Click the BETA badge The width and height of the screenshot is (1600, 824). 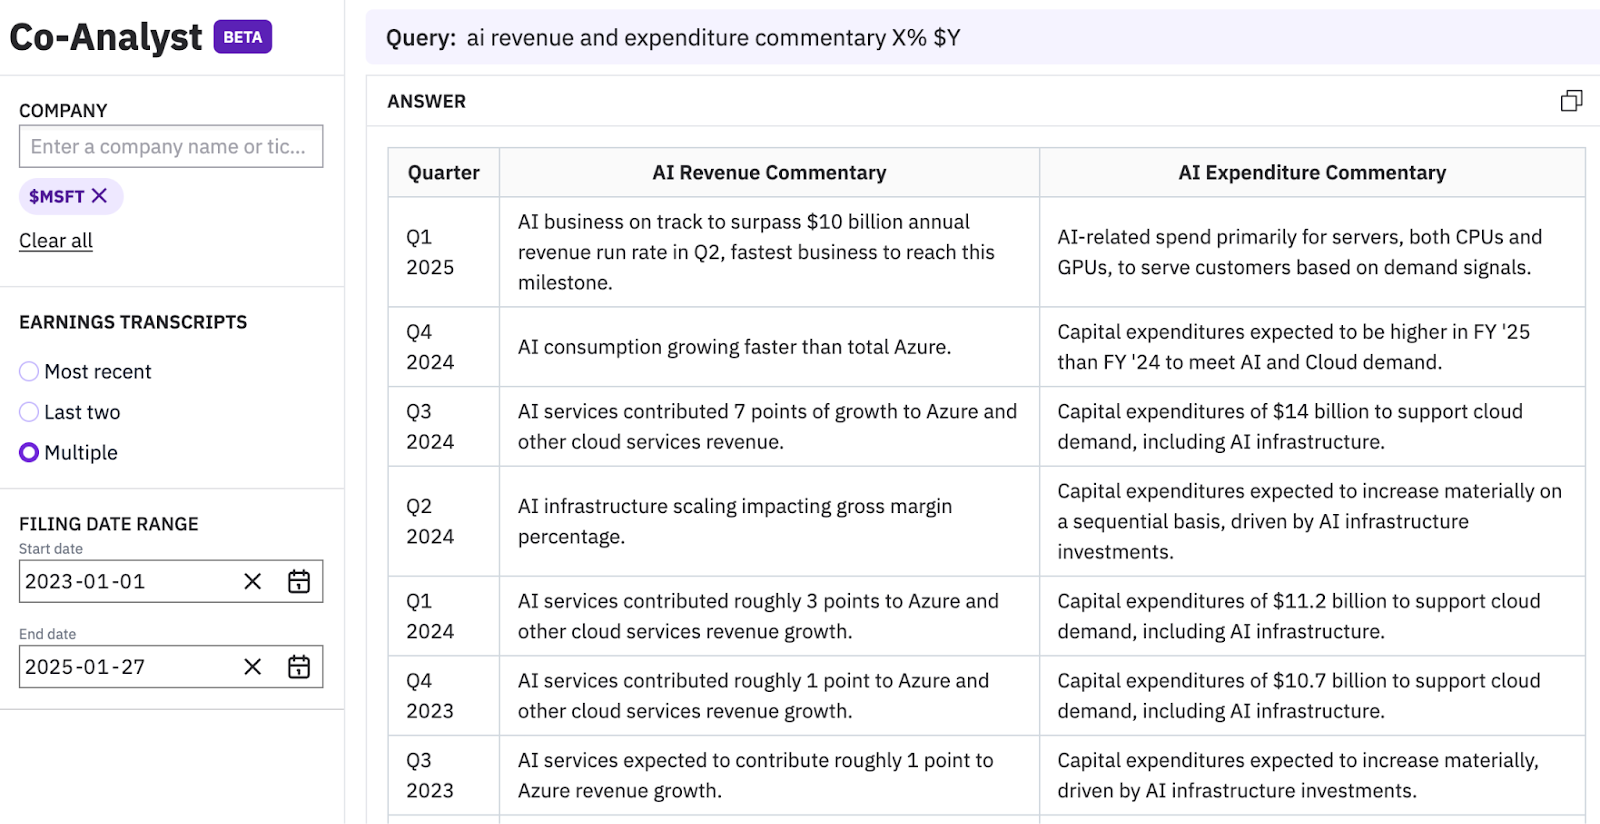tap(243, 37)
